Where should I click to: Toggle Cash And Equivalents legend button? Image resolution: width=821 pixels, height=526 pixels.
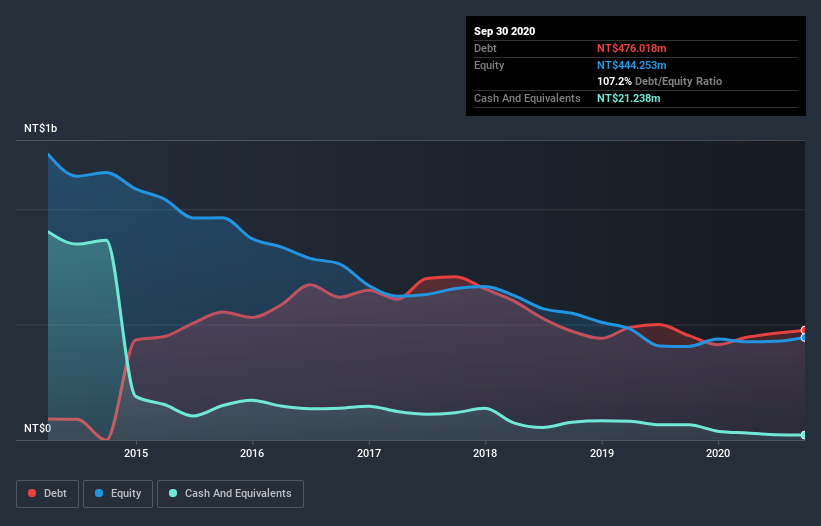[230, 494]
